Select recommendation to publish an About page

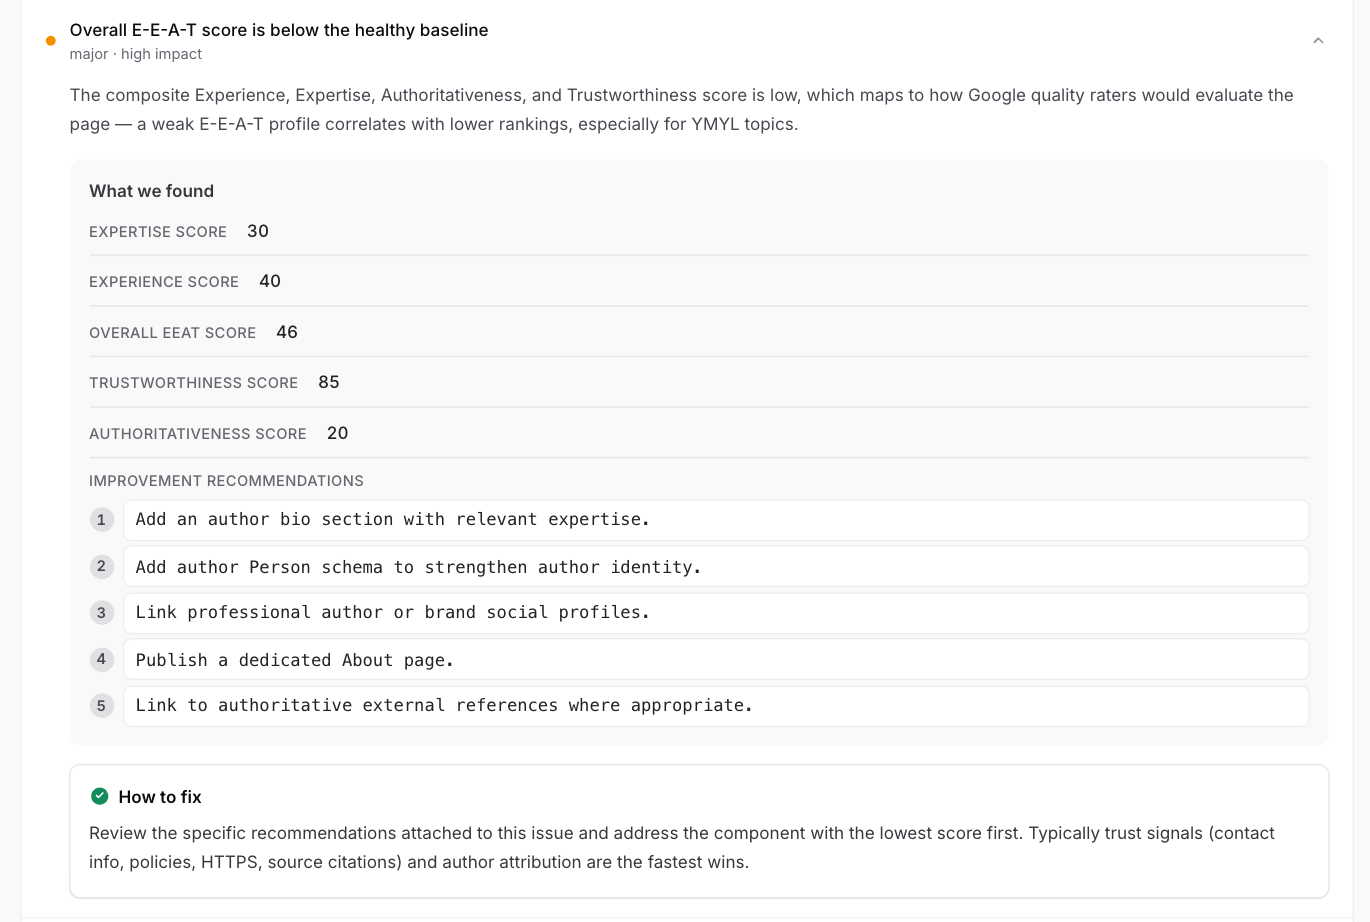click(716, 659)
